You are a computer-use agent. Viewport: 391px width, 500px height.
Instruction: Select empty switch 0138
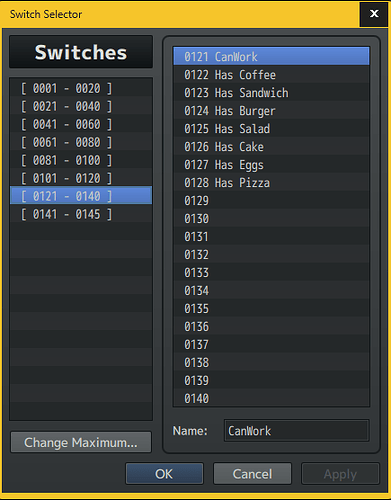(271, 363)
